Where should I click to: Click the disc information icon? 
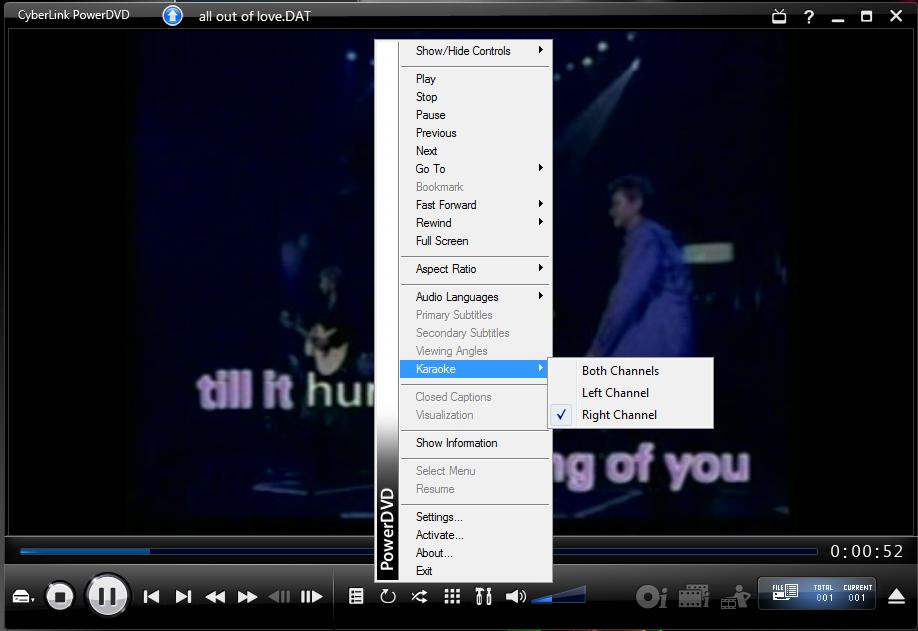tap(651, 595)
